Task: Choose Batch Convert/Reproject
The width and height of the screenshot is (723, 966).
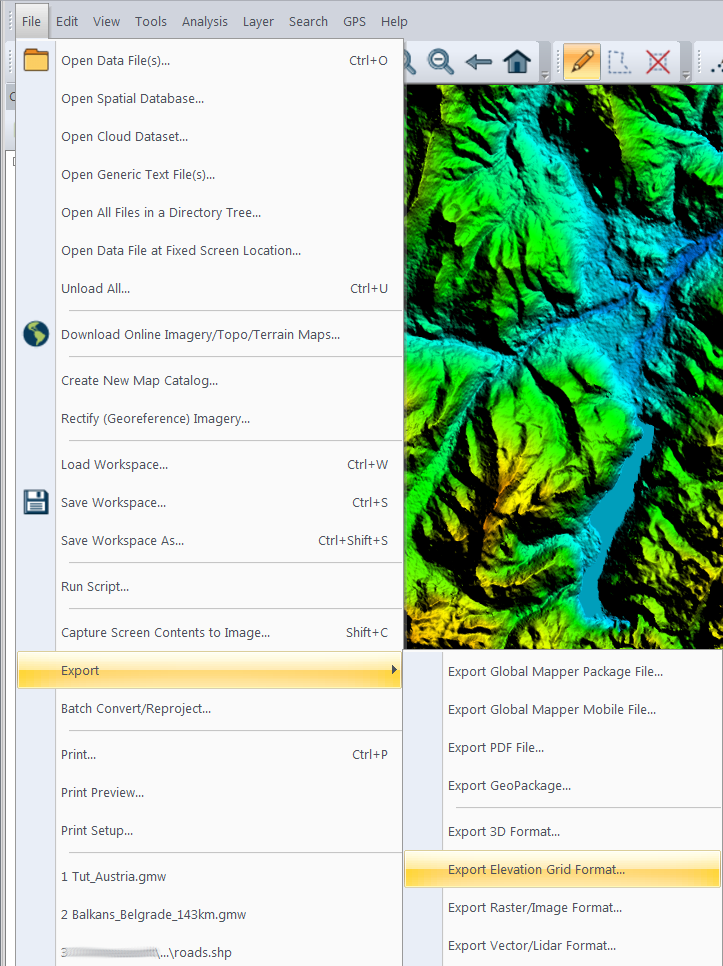Action: [x=136, y=708]
